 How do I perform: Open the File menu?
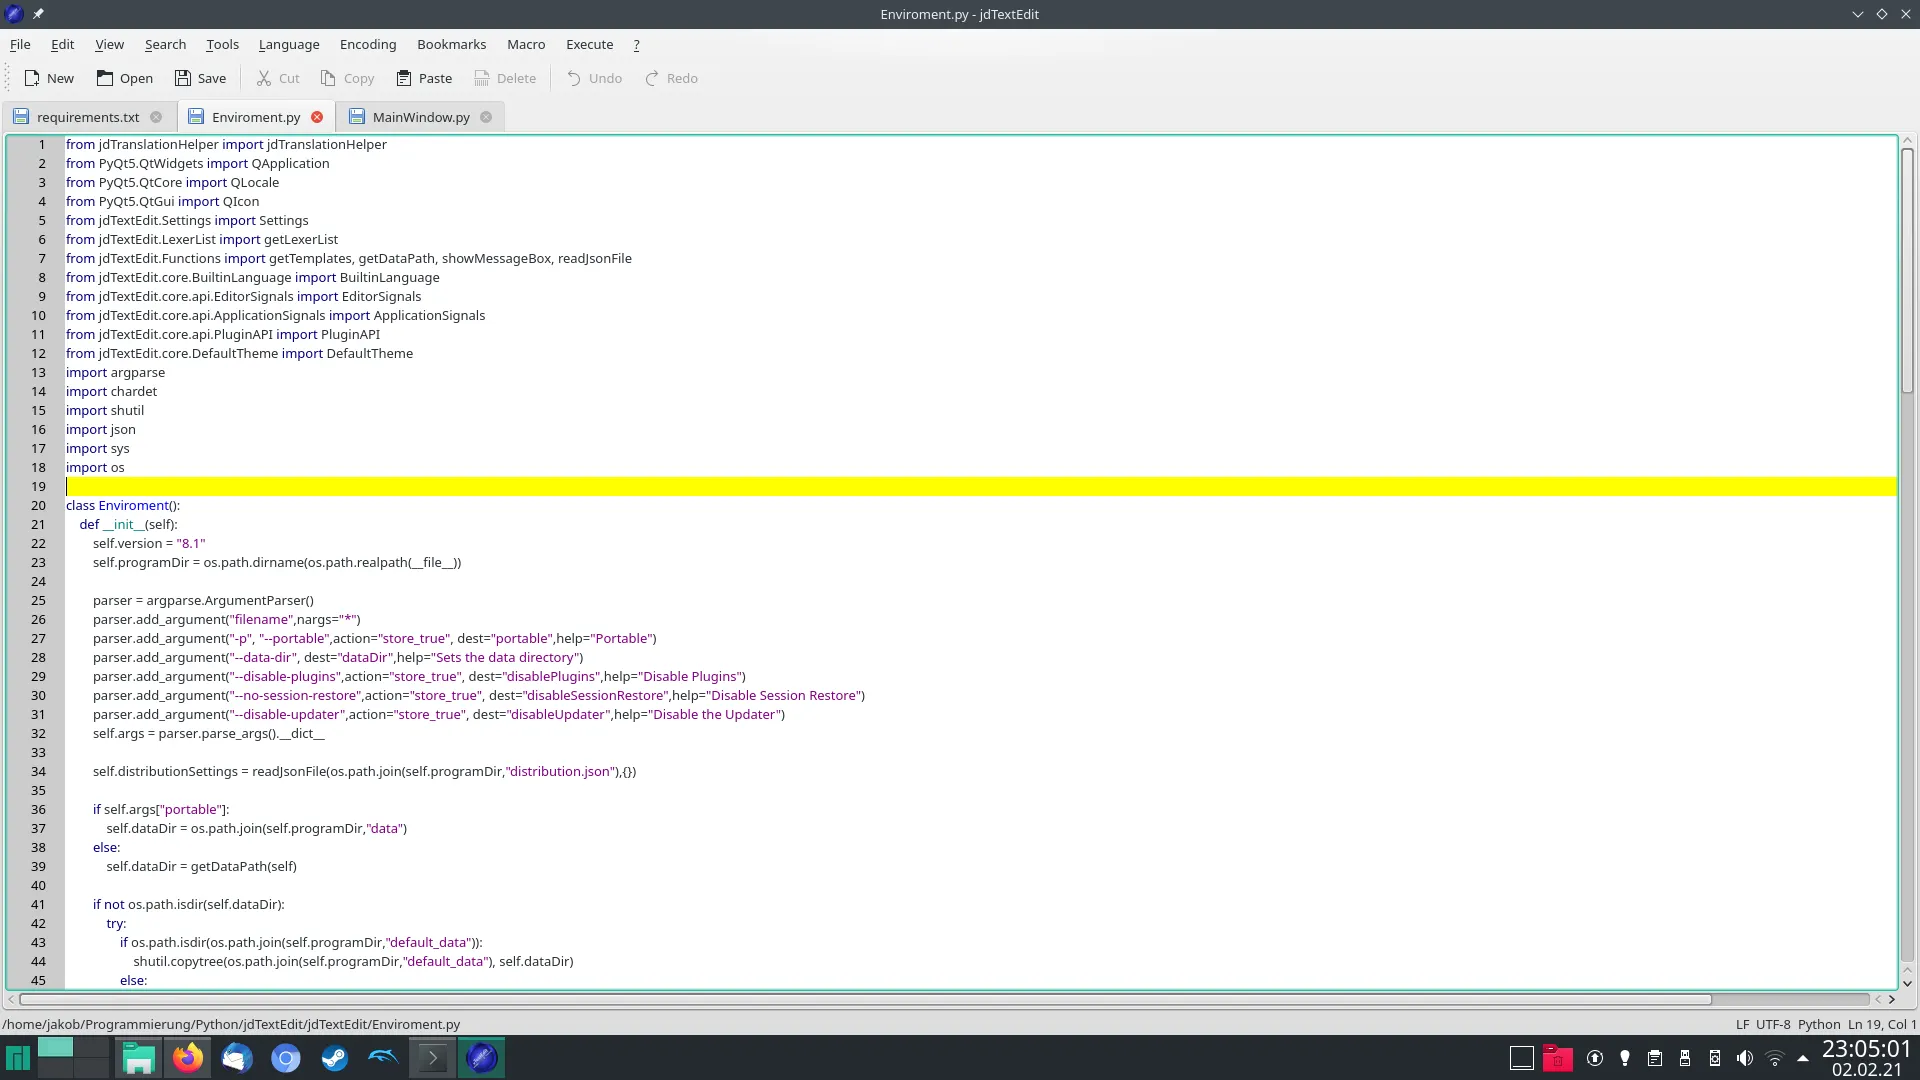[20, 44]
